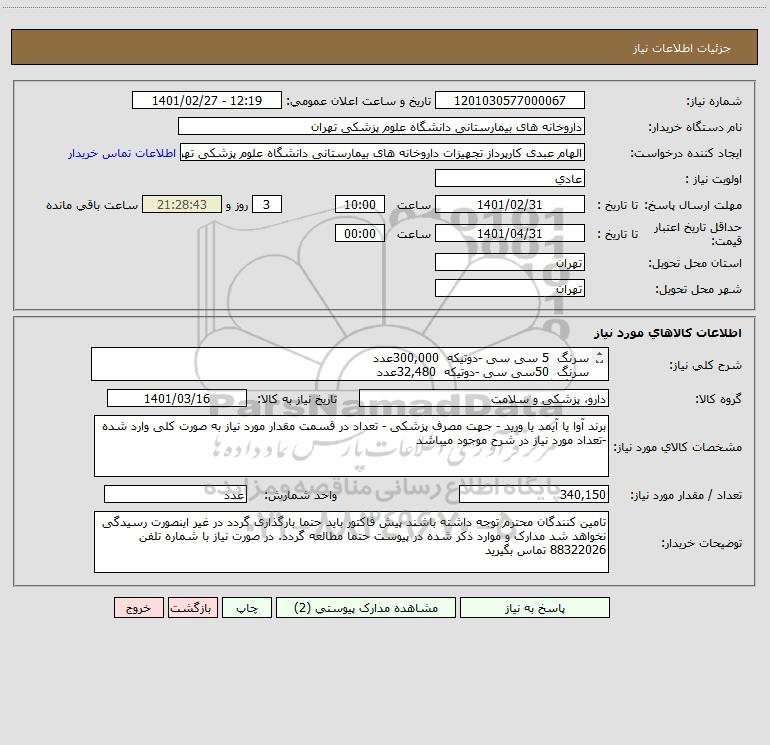Click the label حداقل تاریخ اعتبار قیمت

698,234
